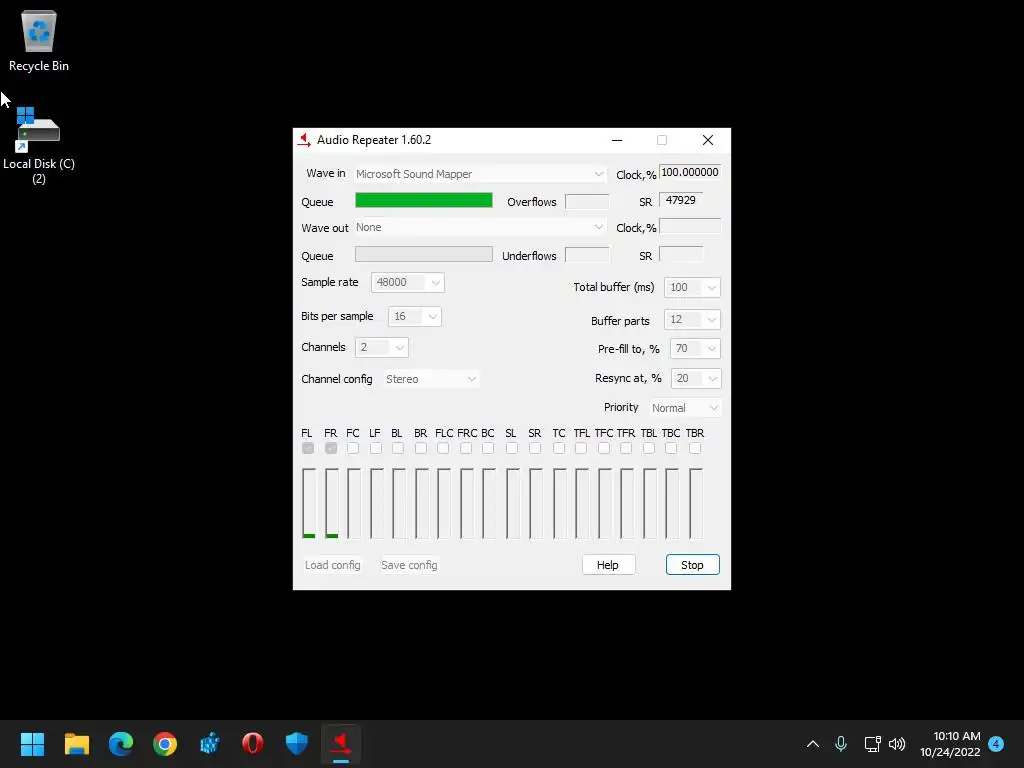The width and height of the screenshot is (1024, 768).
Task: Enable the SL channel checkbox
Action: pyautogui.click(x=512, y=448)
